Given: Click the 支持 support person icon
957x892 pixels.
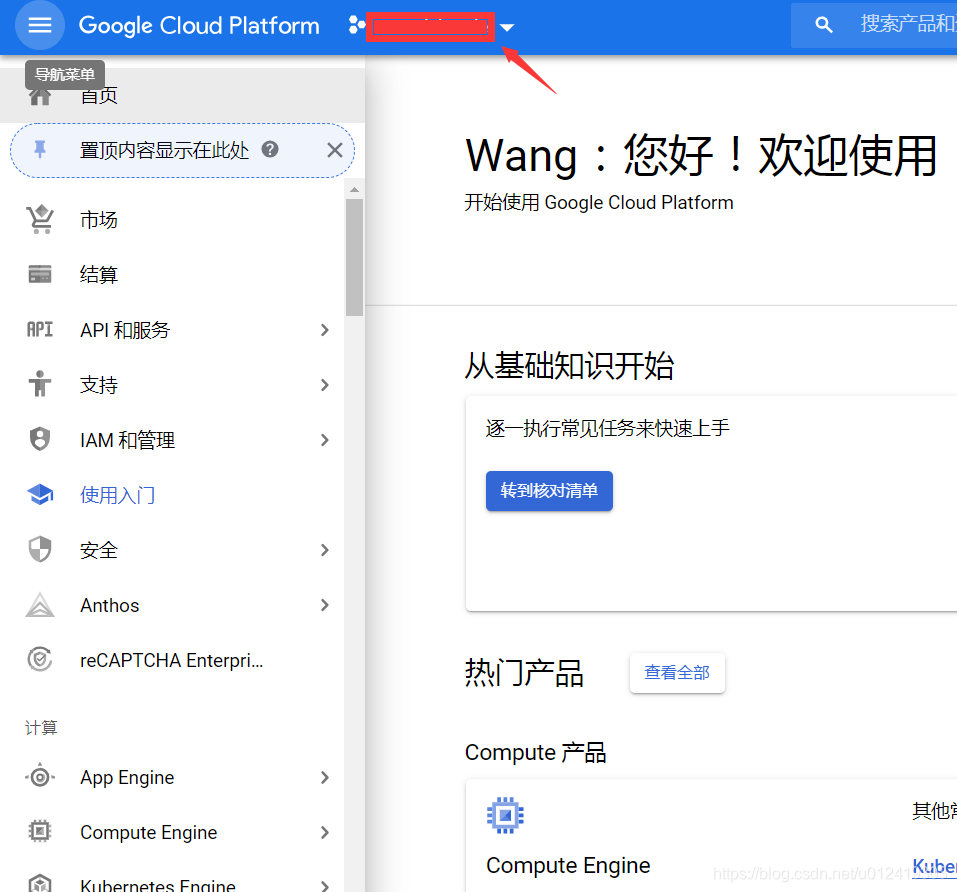Looking at the screenshot, I should click(x=40, y=384).
